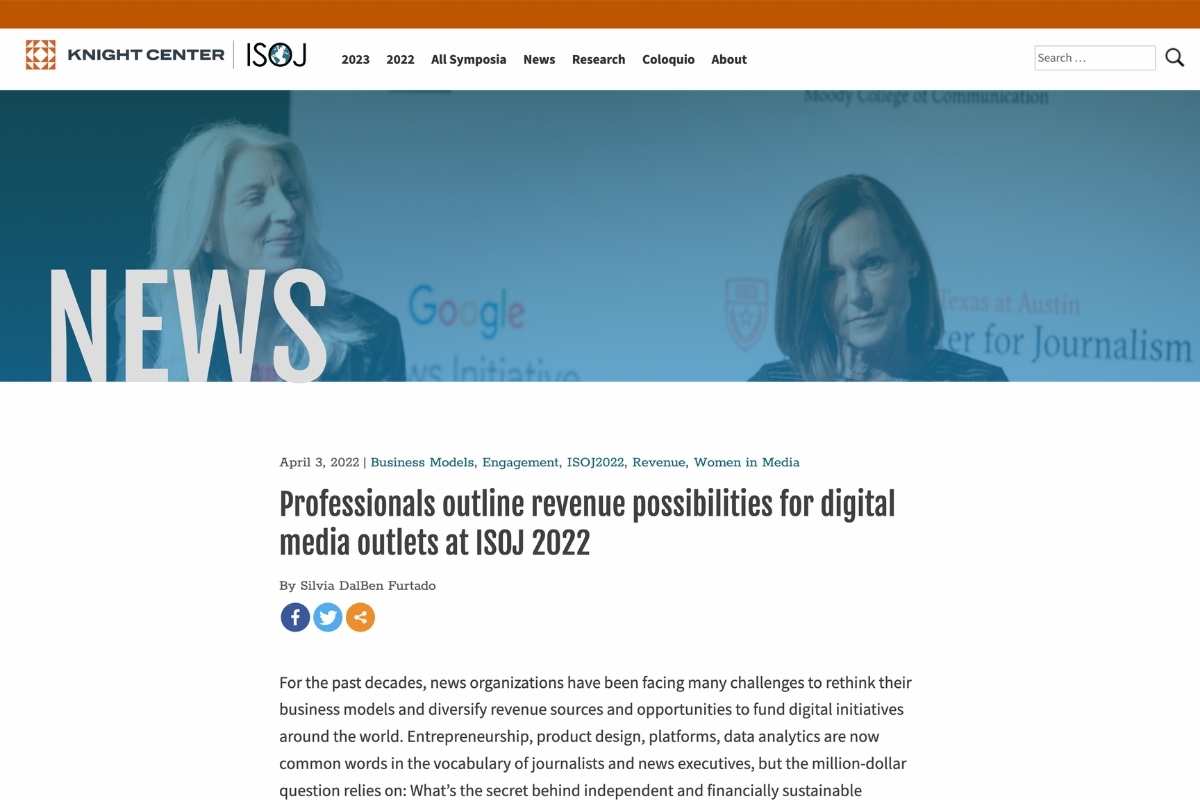Click into the Search text field
This screenshot has height=800, width=1200.
(1094, 58)
